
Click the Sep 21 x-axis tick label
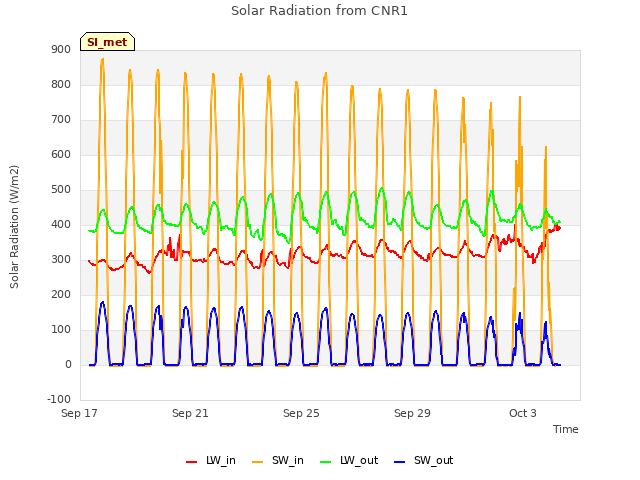click(x=190, y=413)
